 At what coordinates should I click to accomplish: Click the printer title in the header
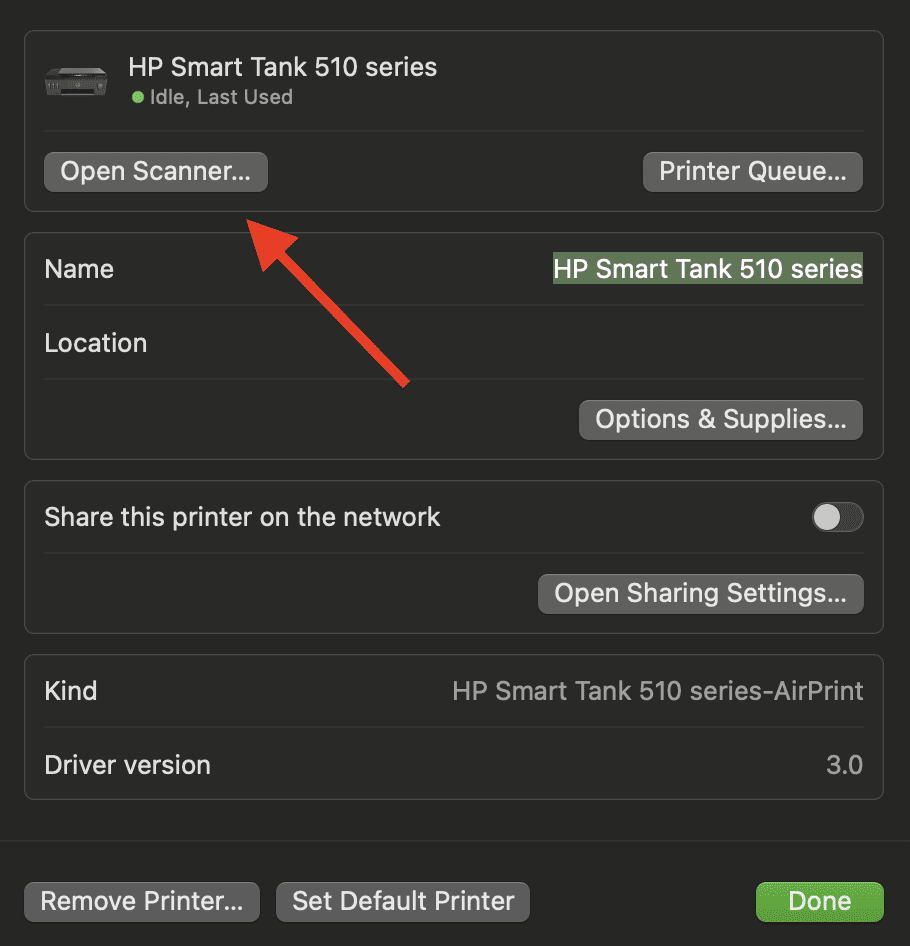pyautogui.click(x=283, y=68)
